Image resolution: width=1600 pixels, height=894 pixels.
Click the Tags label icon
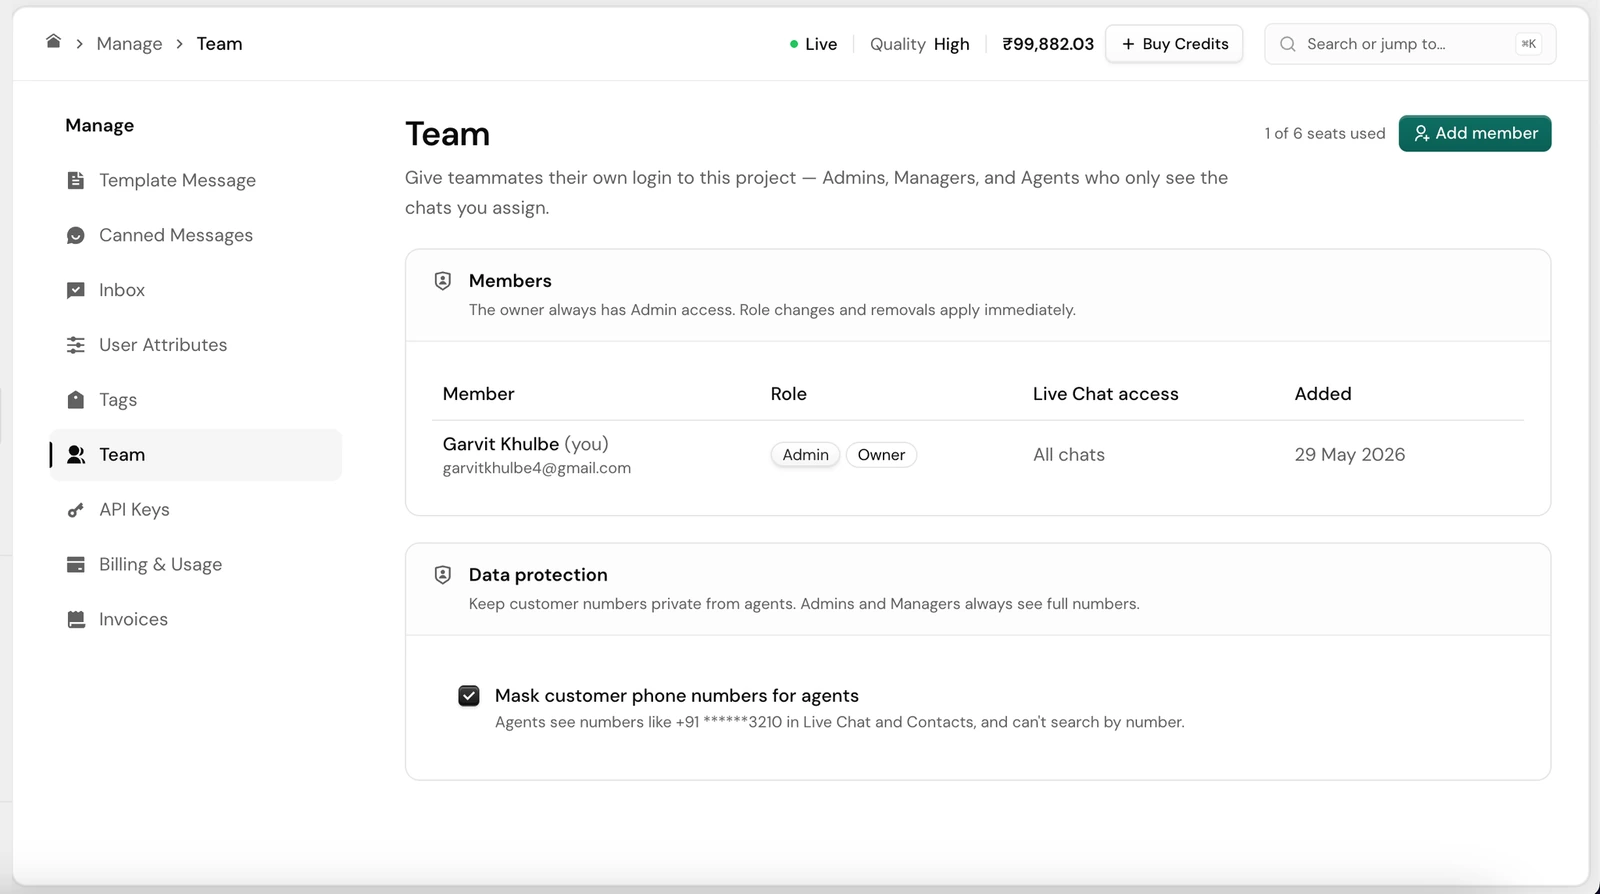(76, 400)
